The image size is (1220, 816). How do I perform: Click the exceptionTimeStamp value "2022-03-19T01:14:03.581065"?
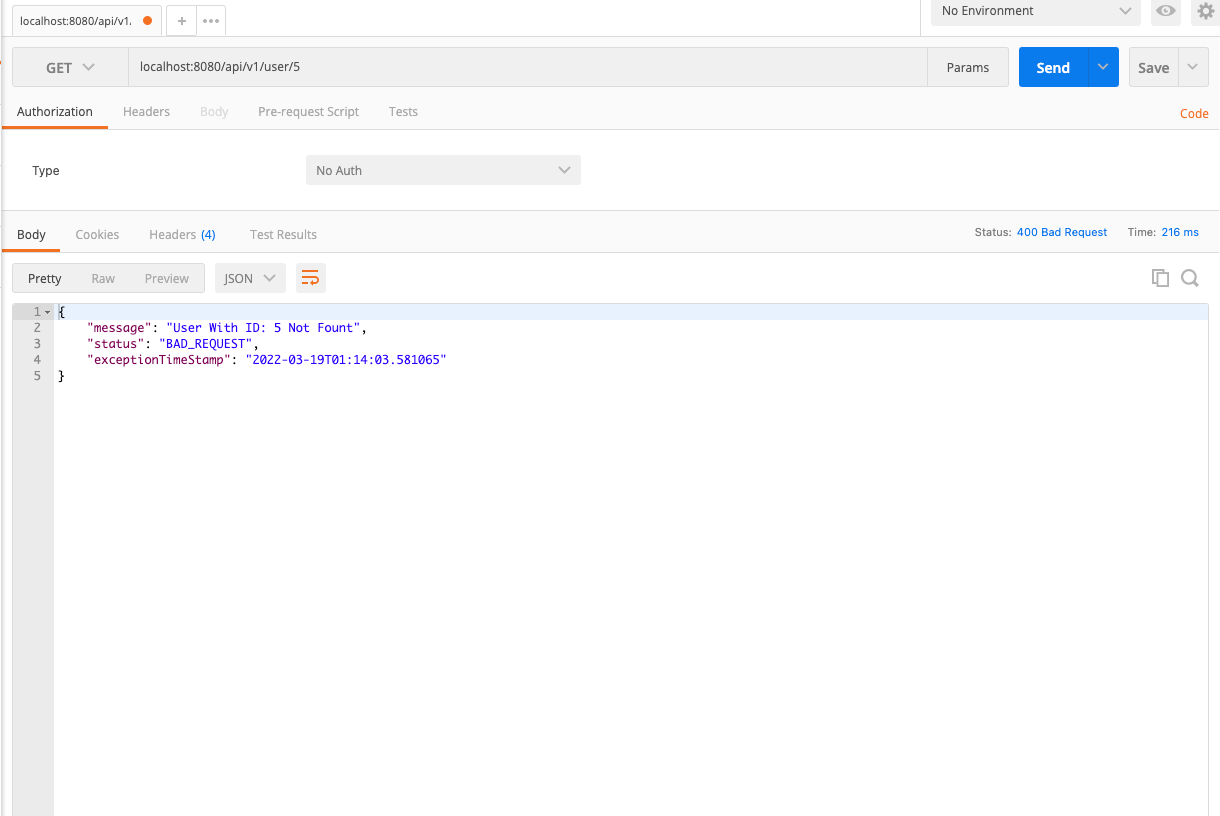tap(346, 360)
